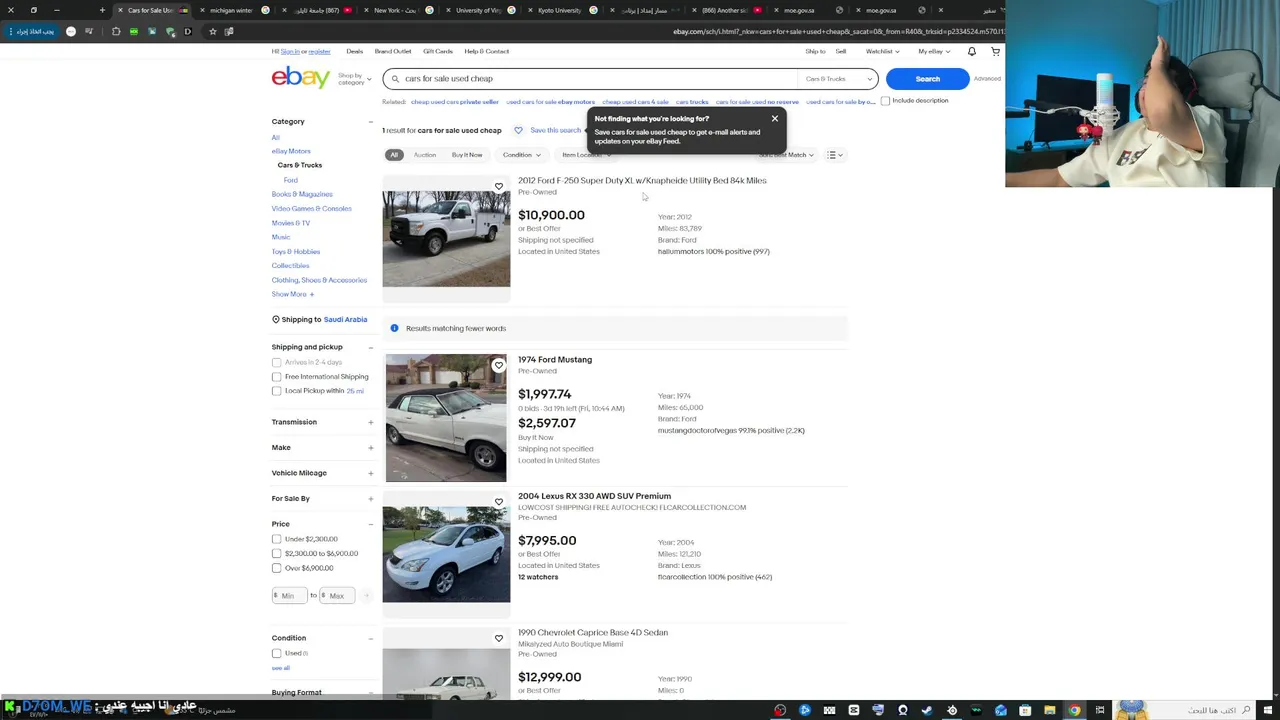Click heart icon on 1974 Ford Mustang

click(x=498, y=365)
